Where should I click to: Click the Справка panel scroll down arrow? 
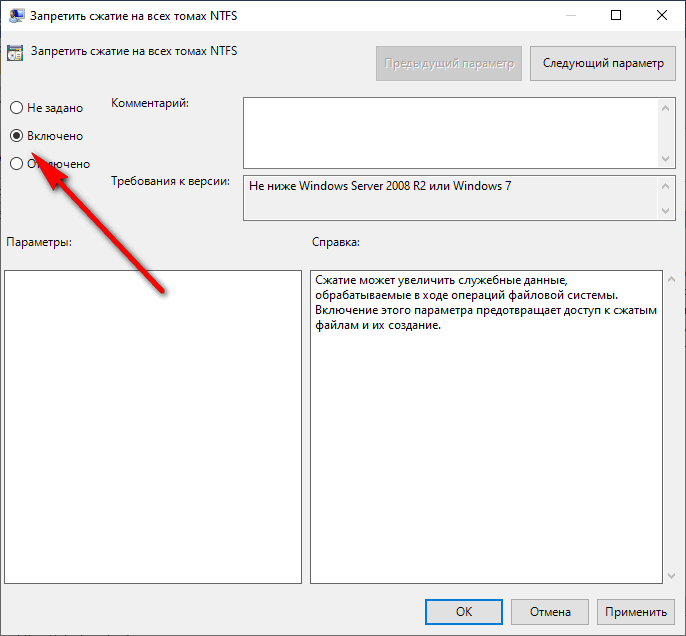point(672,576)
